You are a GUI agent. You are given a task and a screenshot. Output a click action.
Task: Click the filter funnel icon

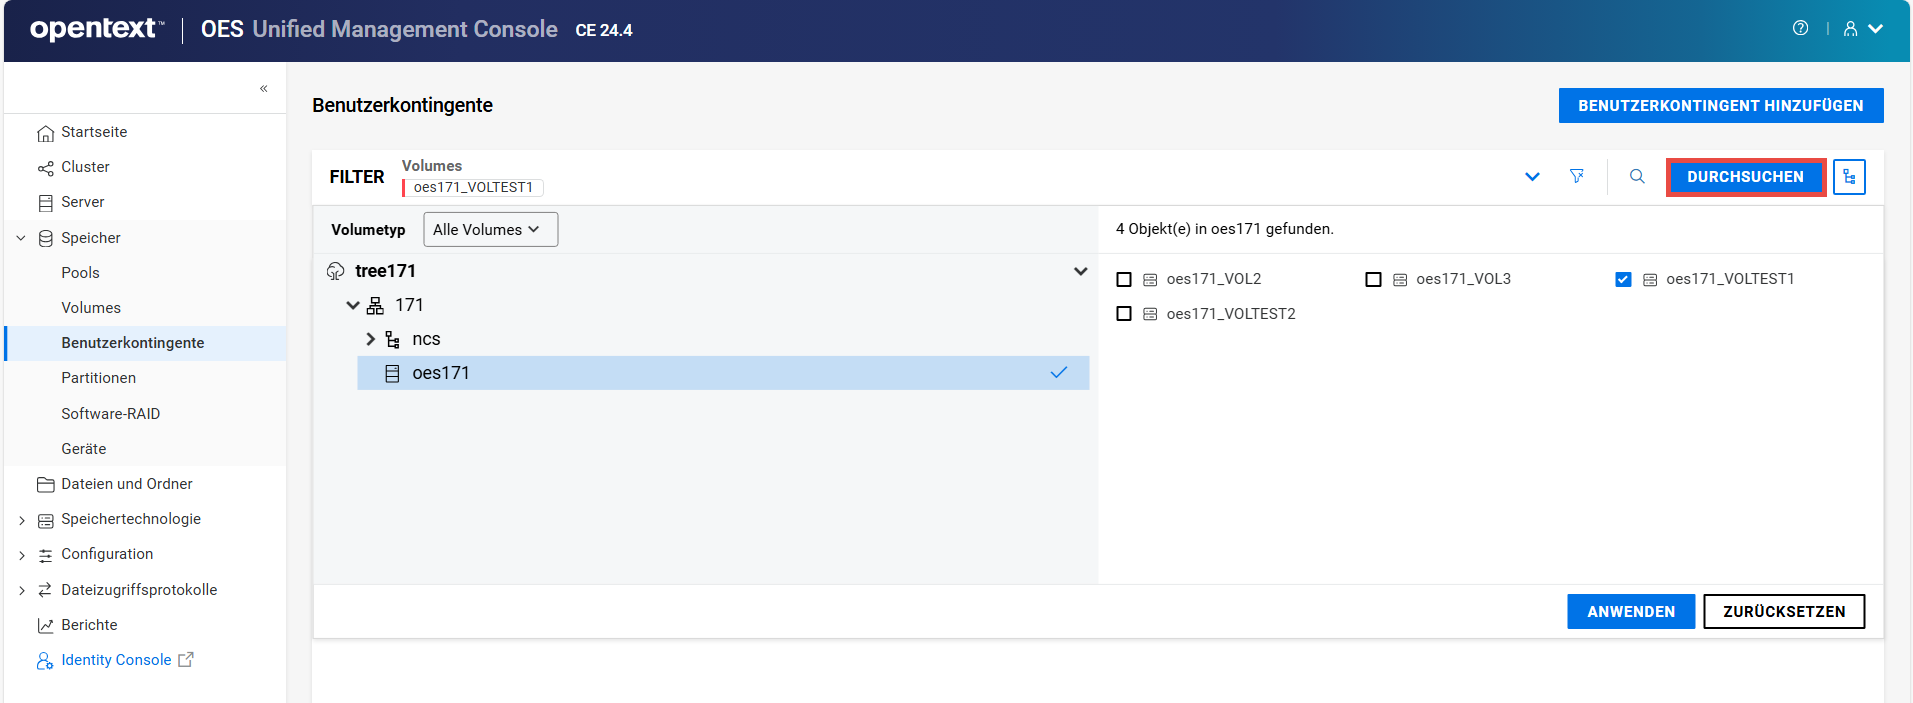pos(1577,176)
